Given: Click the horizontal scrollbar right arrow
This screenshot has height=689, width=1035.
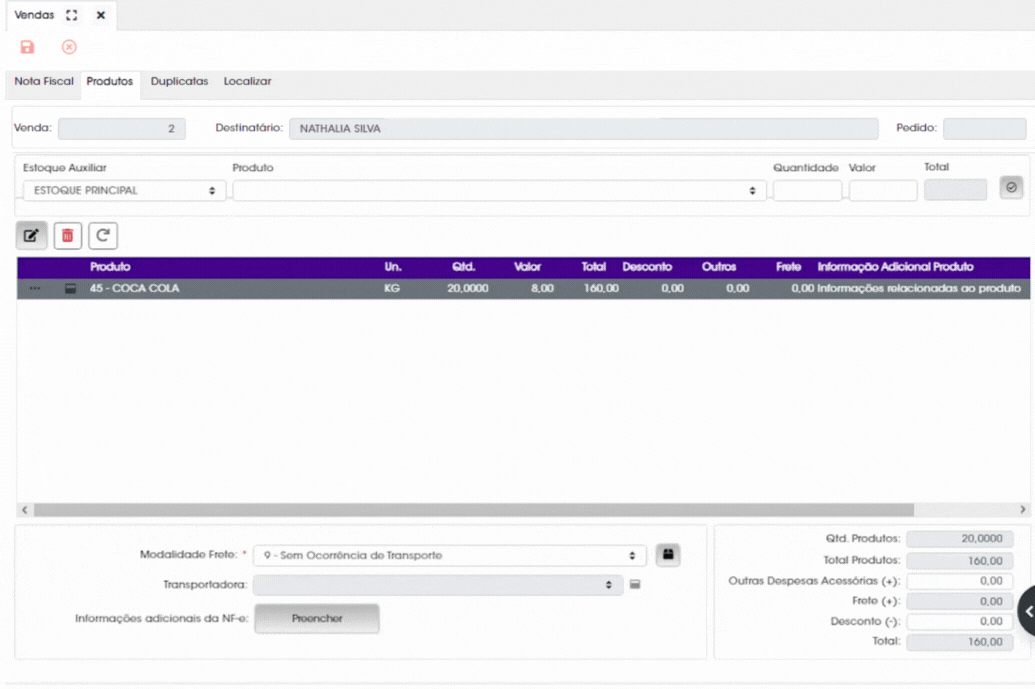Looking at the screenshot, I should click(1022, 509).
